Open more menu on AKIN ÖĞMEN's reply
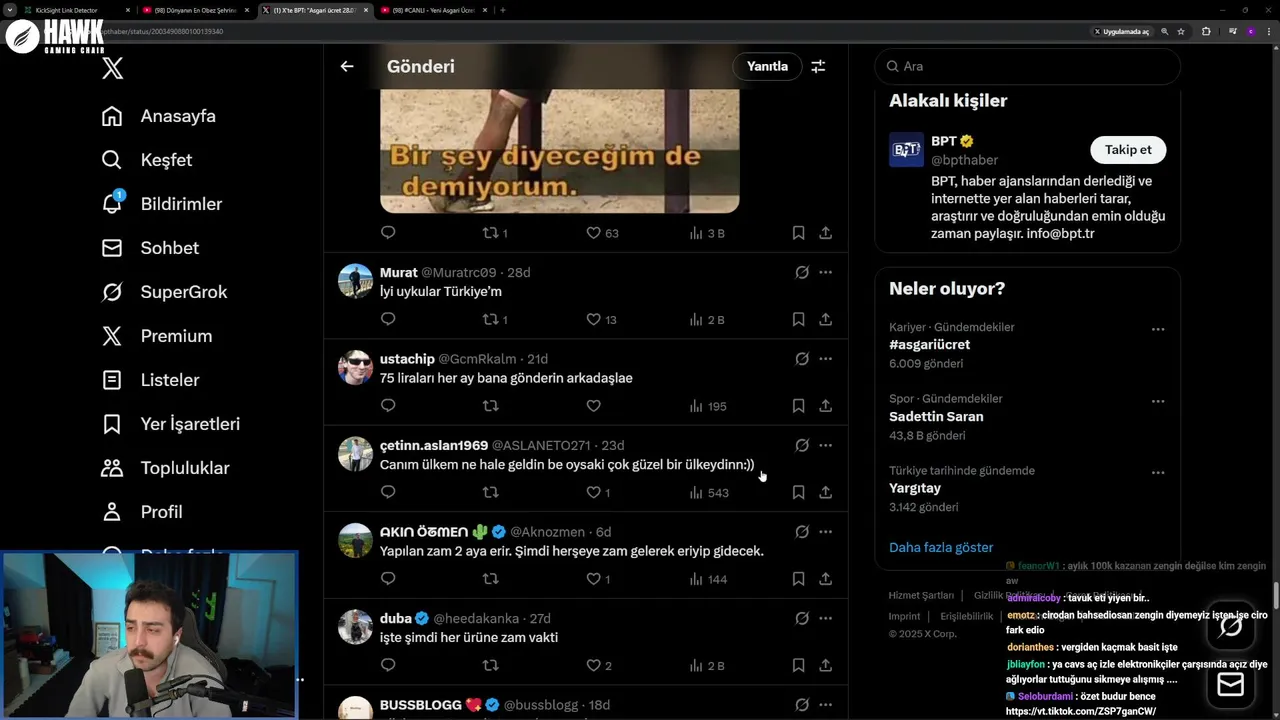Screen dimensions: 1280x720 [825, 531]
